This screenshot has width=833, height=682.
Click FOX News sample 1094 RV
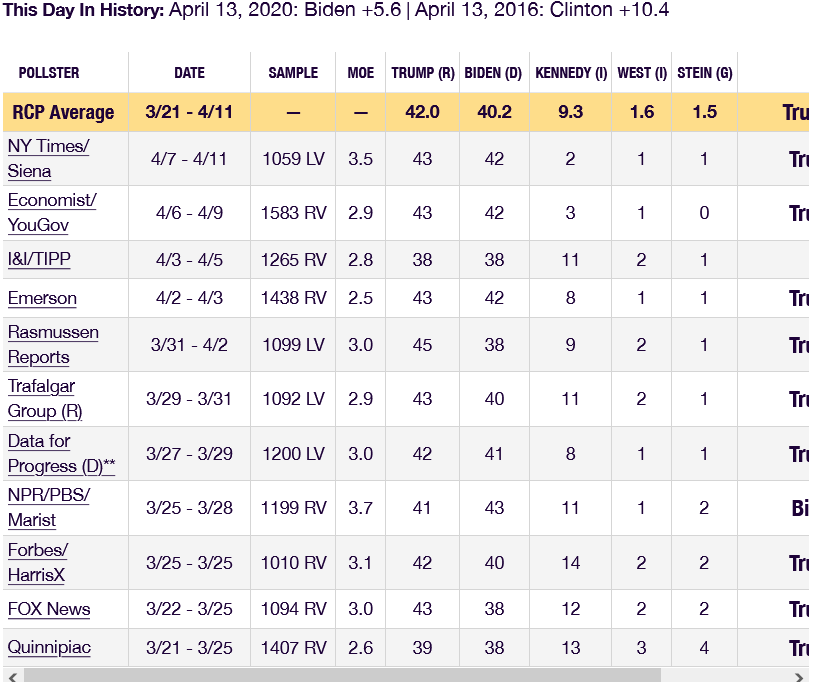tap(293, 609)
